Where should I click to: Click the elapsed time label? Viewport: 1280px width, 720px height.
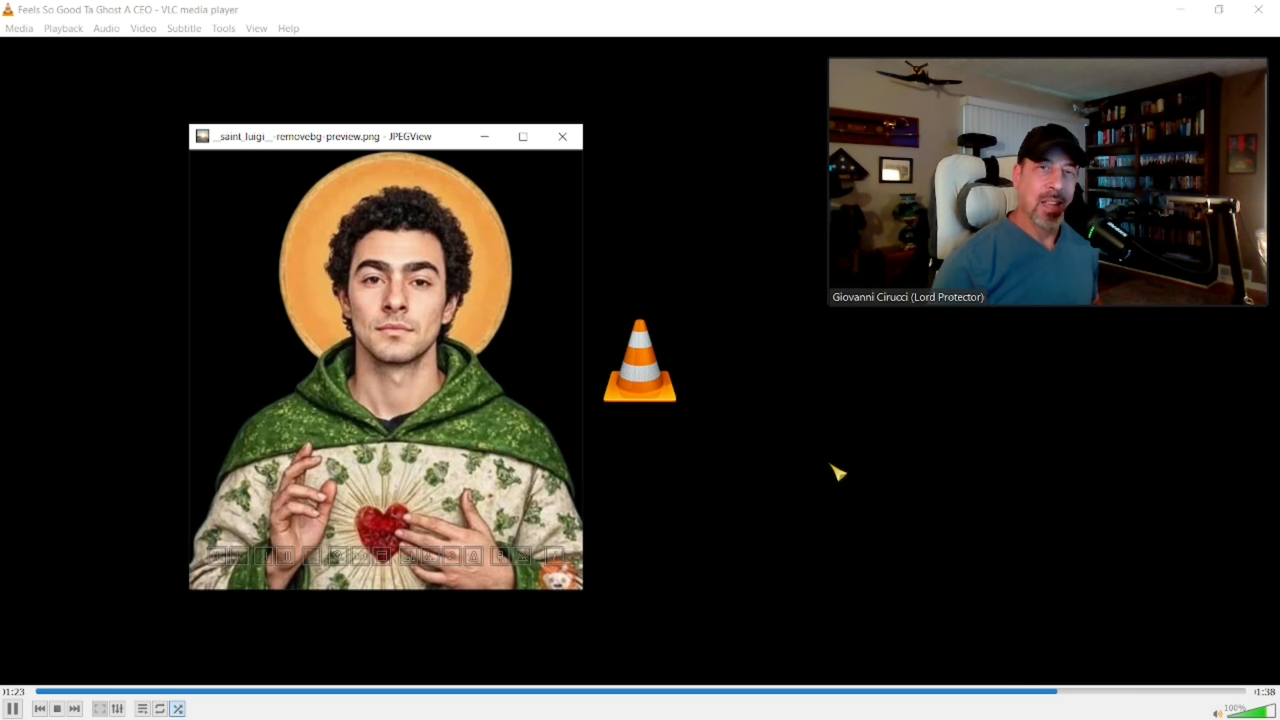pyautogui.click(x=13, y=692)
